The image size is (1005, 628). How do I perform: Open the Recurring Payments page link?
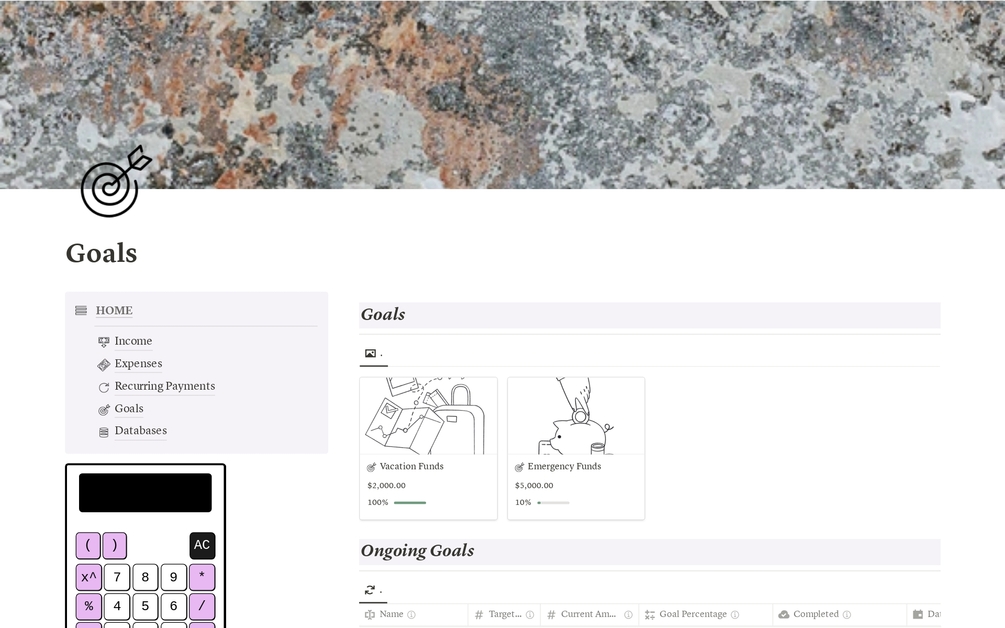point(165,386)
